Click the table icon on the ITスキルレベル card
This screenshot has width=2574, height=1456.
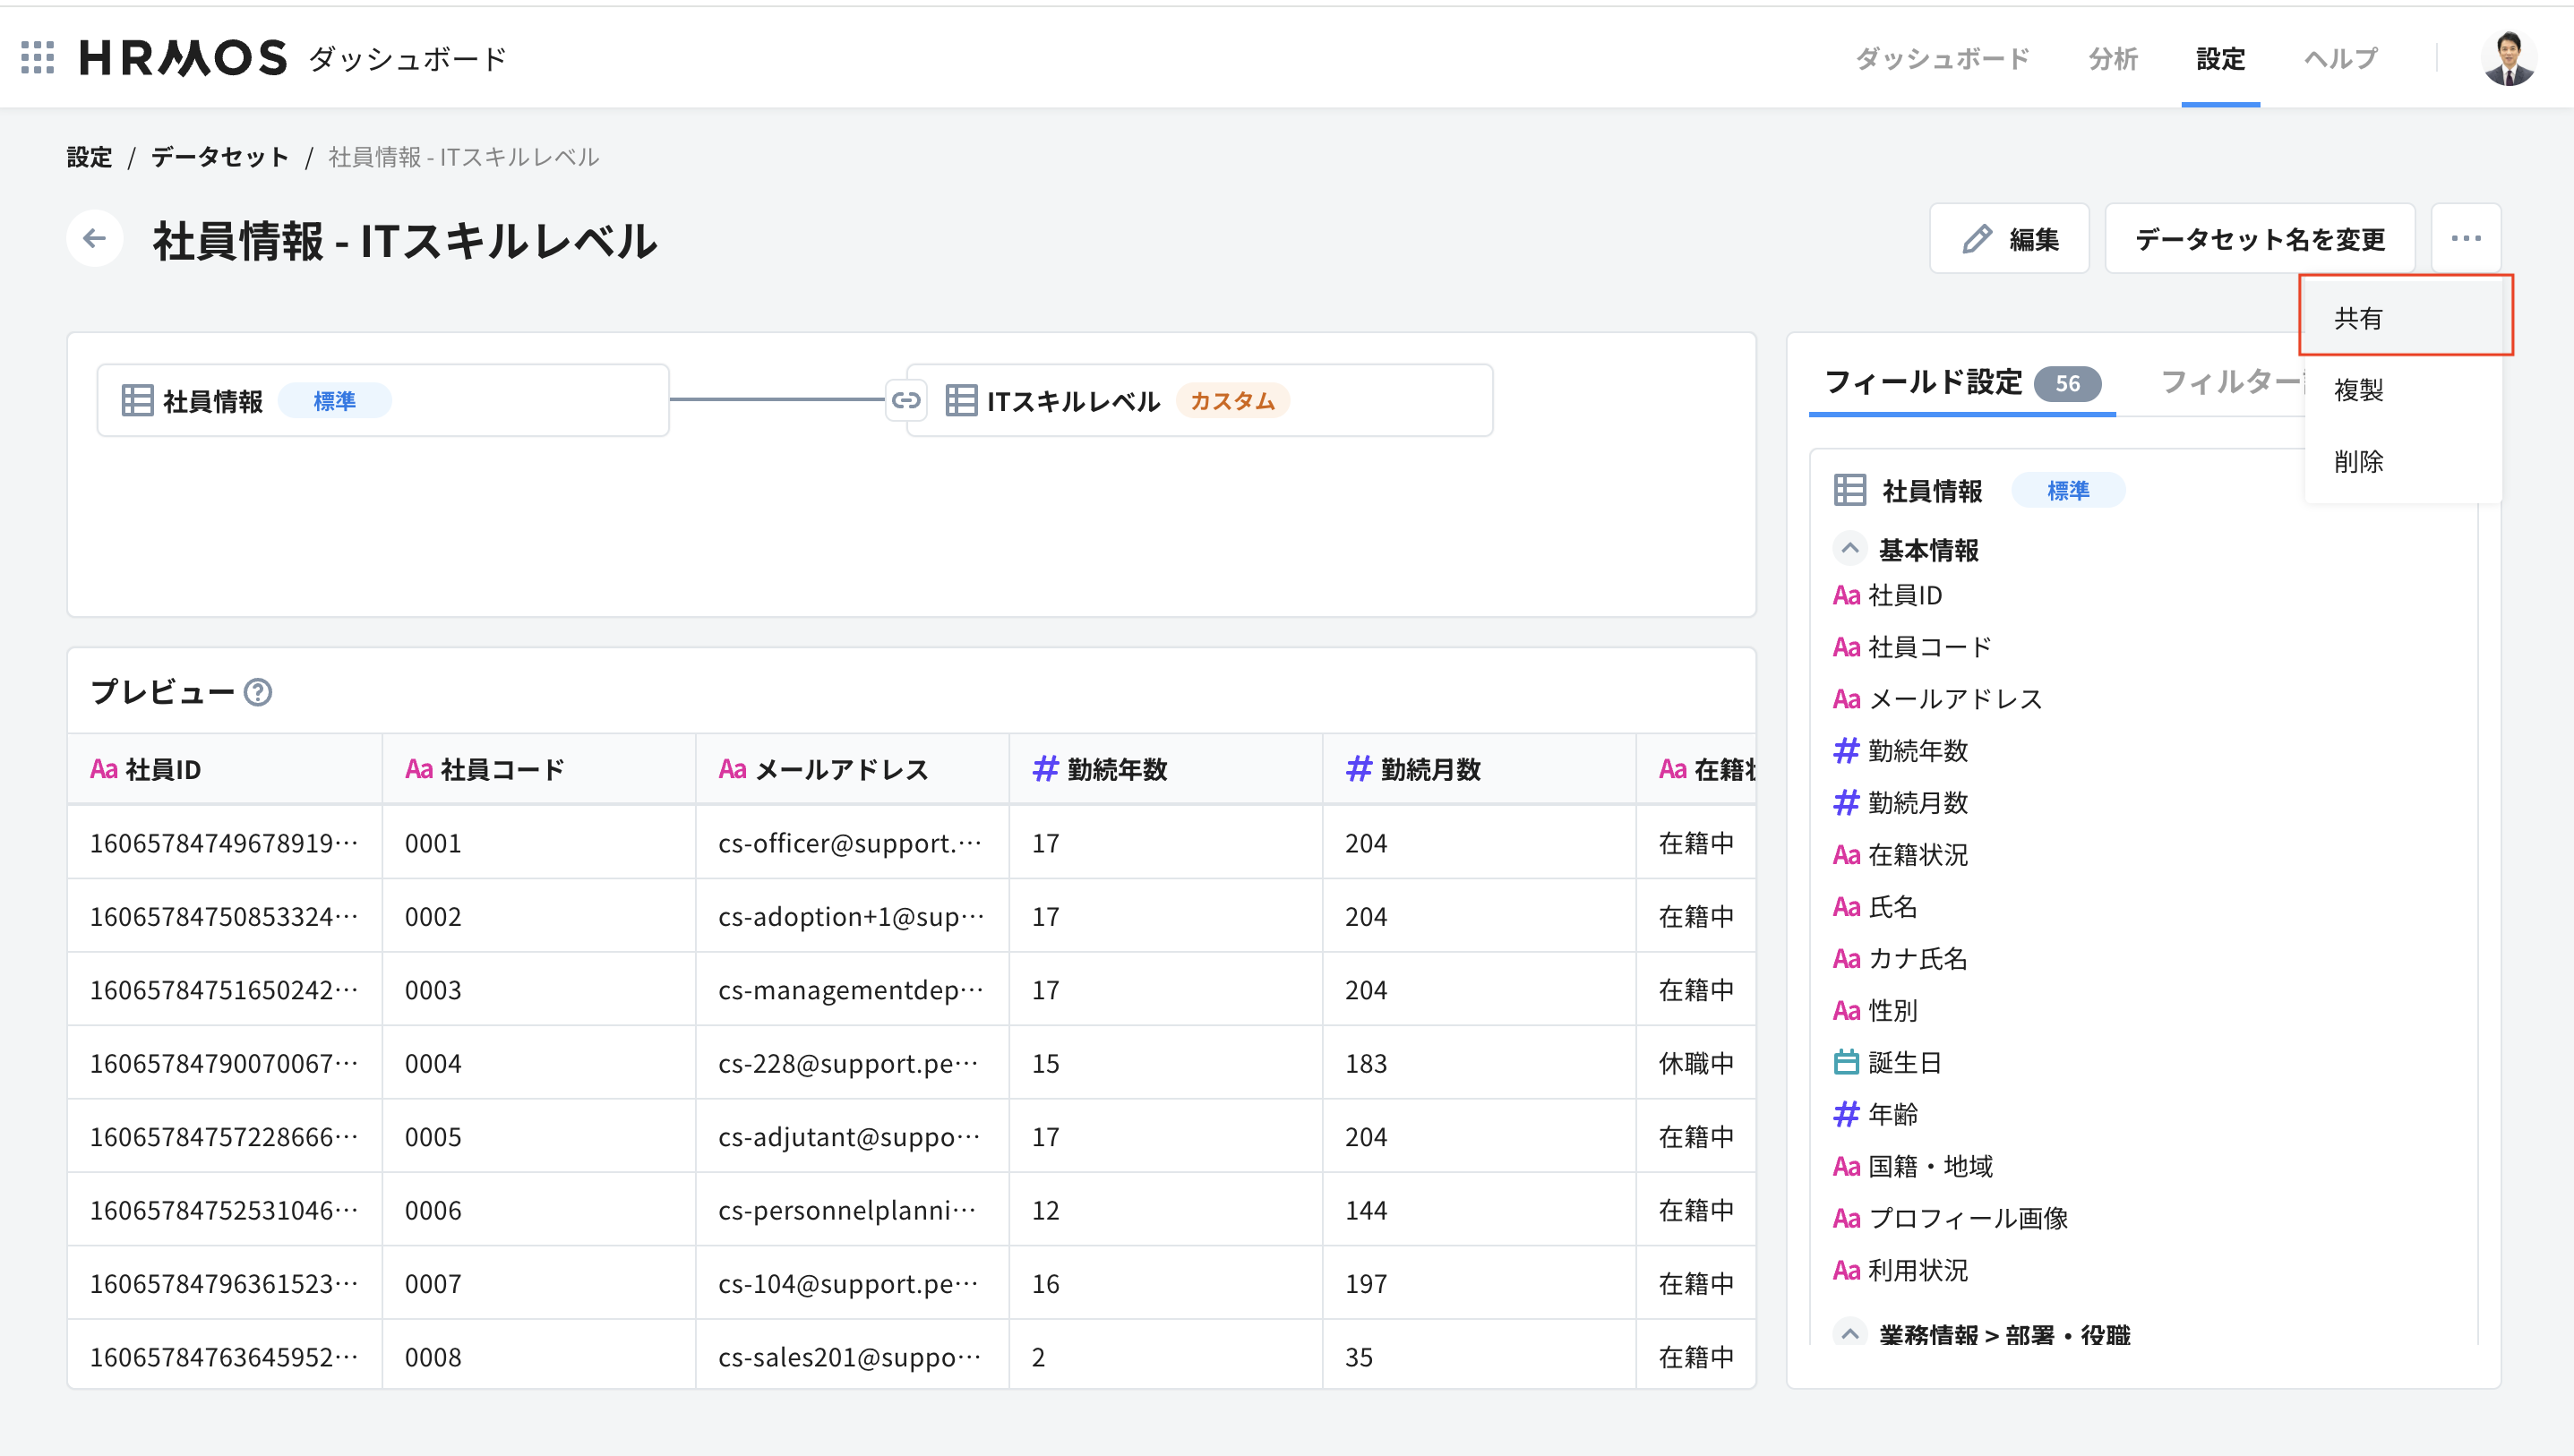(962, 399)
